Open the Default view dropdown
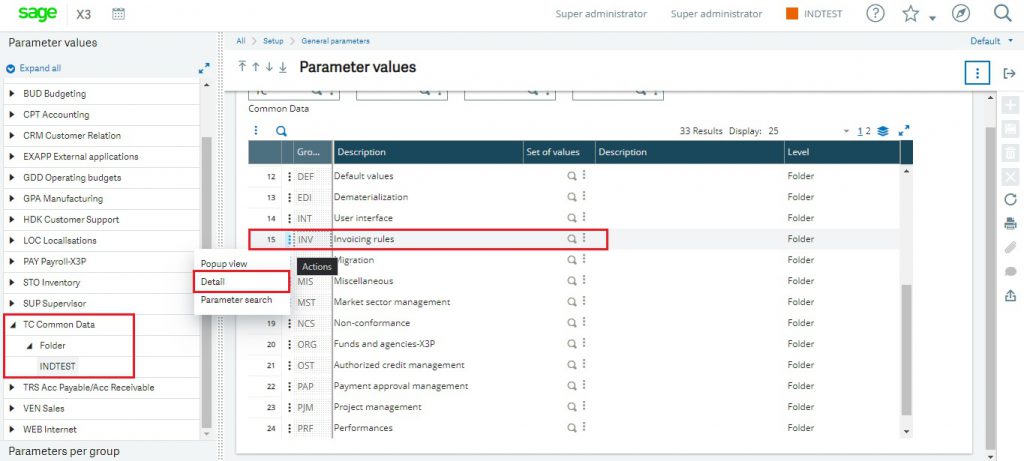This screenshot has width=1024, height=461. click(992, 40)
